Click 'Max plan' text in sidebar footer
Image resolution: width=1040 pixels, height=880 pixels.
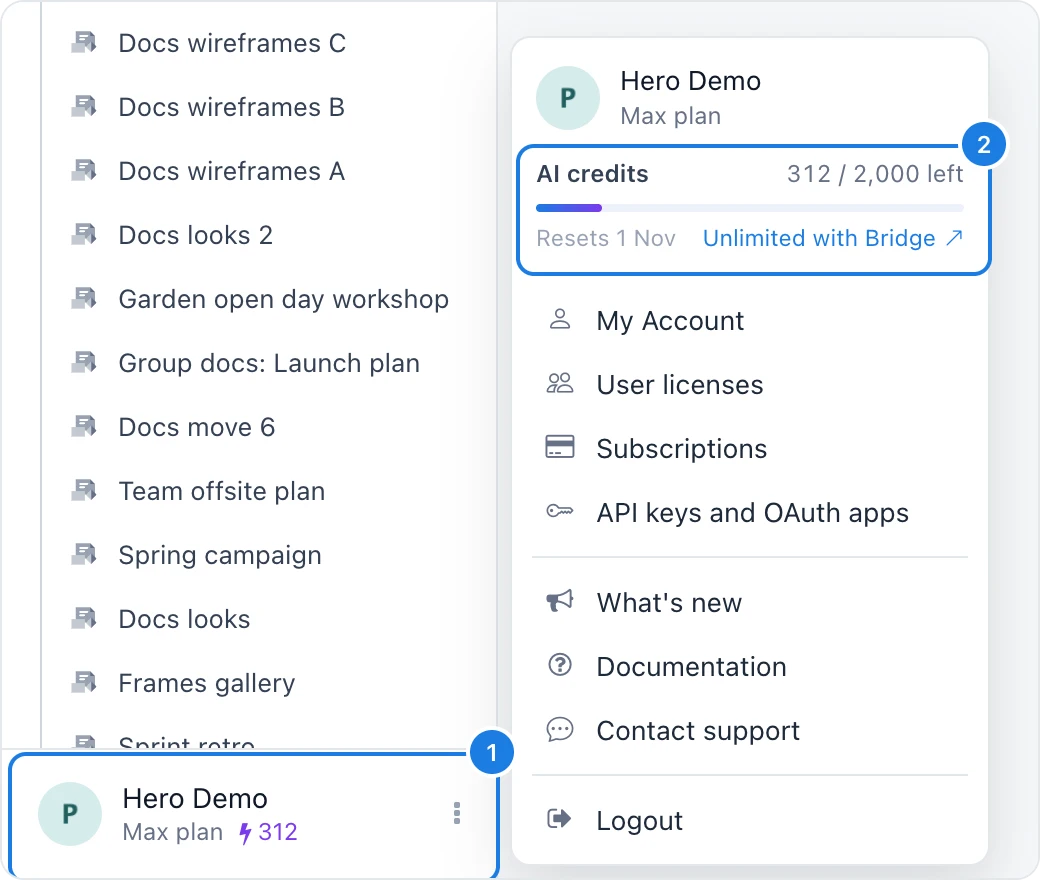point(172,832)
